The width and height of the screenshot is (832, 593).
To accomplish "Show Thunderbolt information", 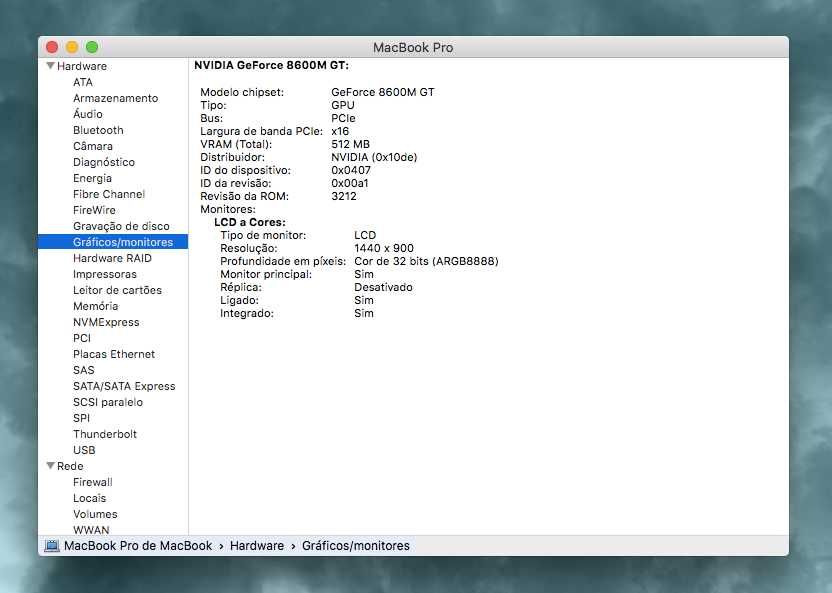I will point(105,434).
